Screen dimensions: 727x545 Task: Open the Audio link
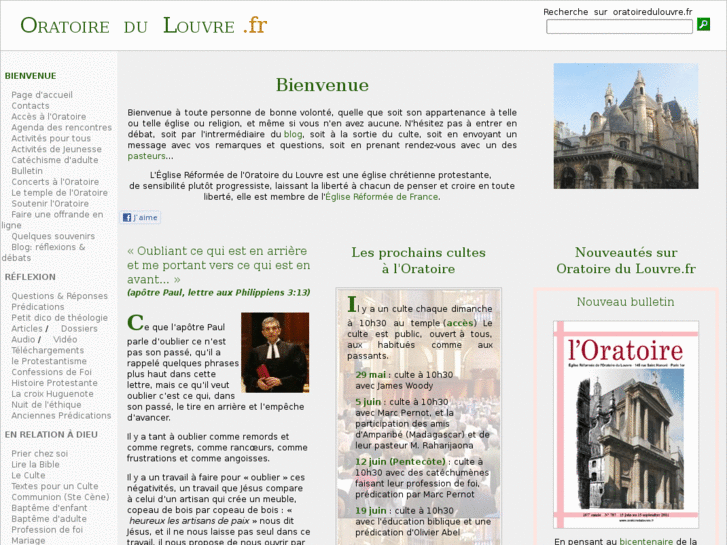(23, 340)
